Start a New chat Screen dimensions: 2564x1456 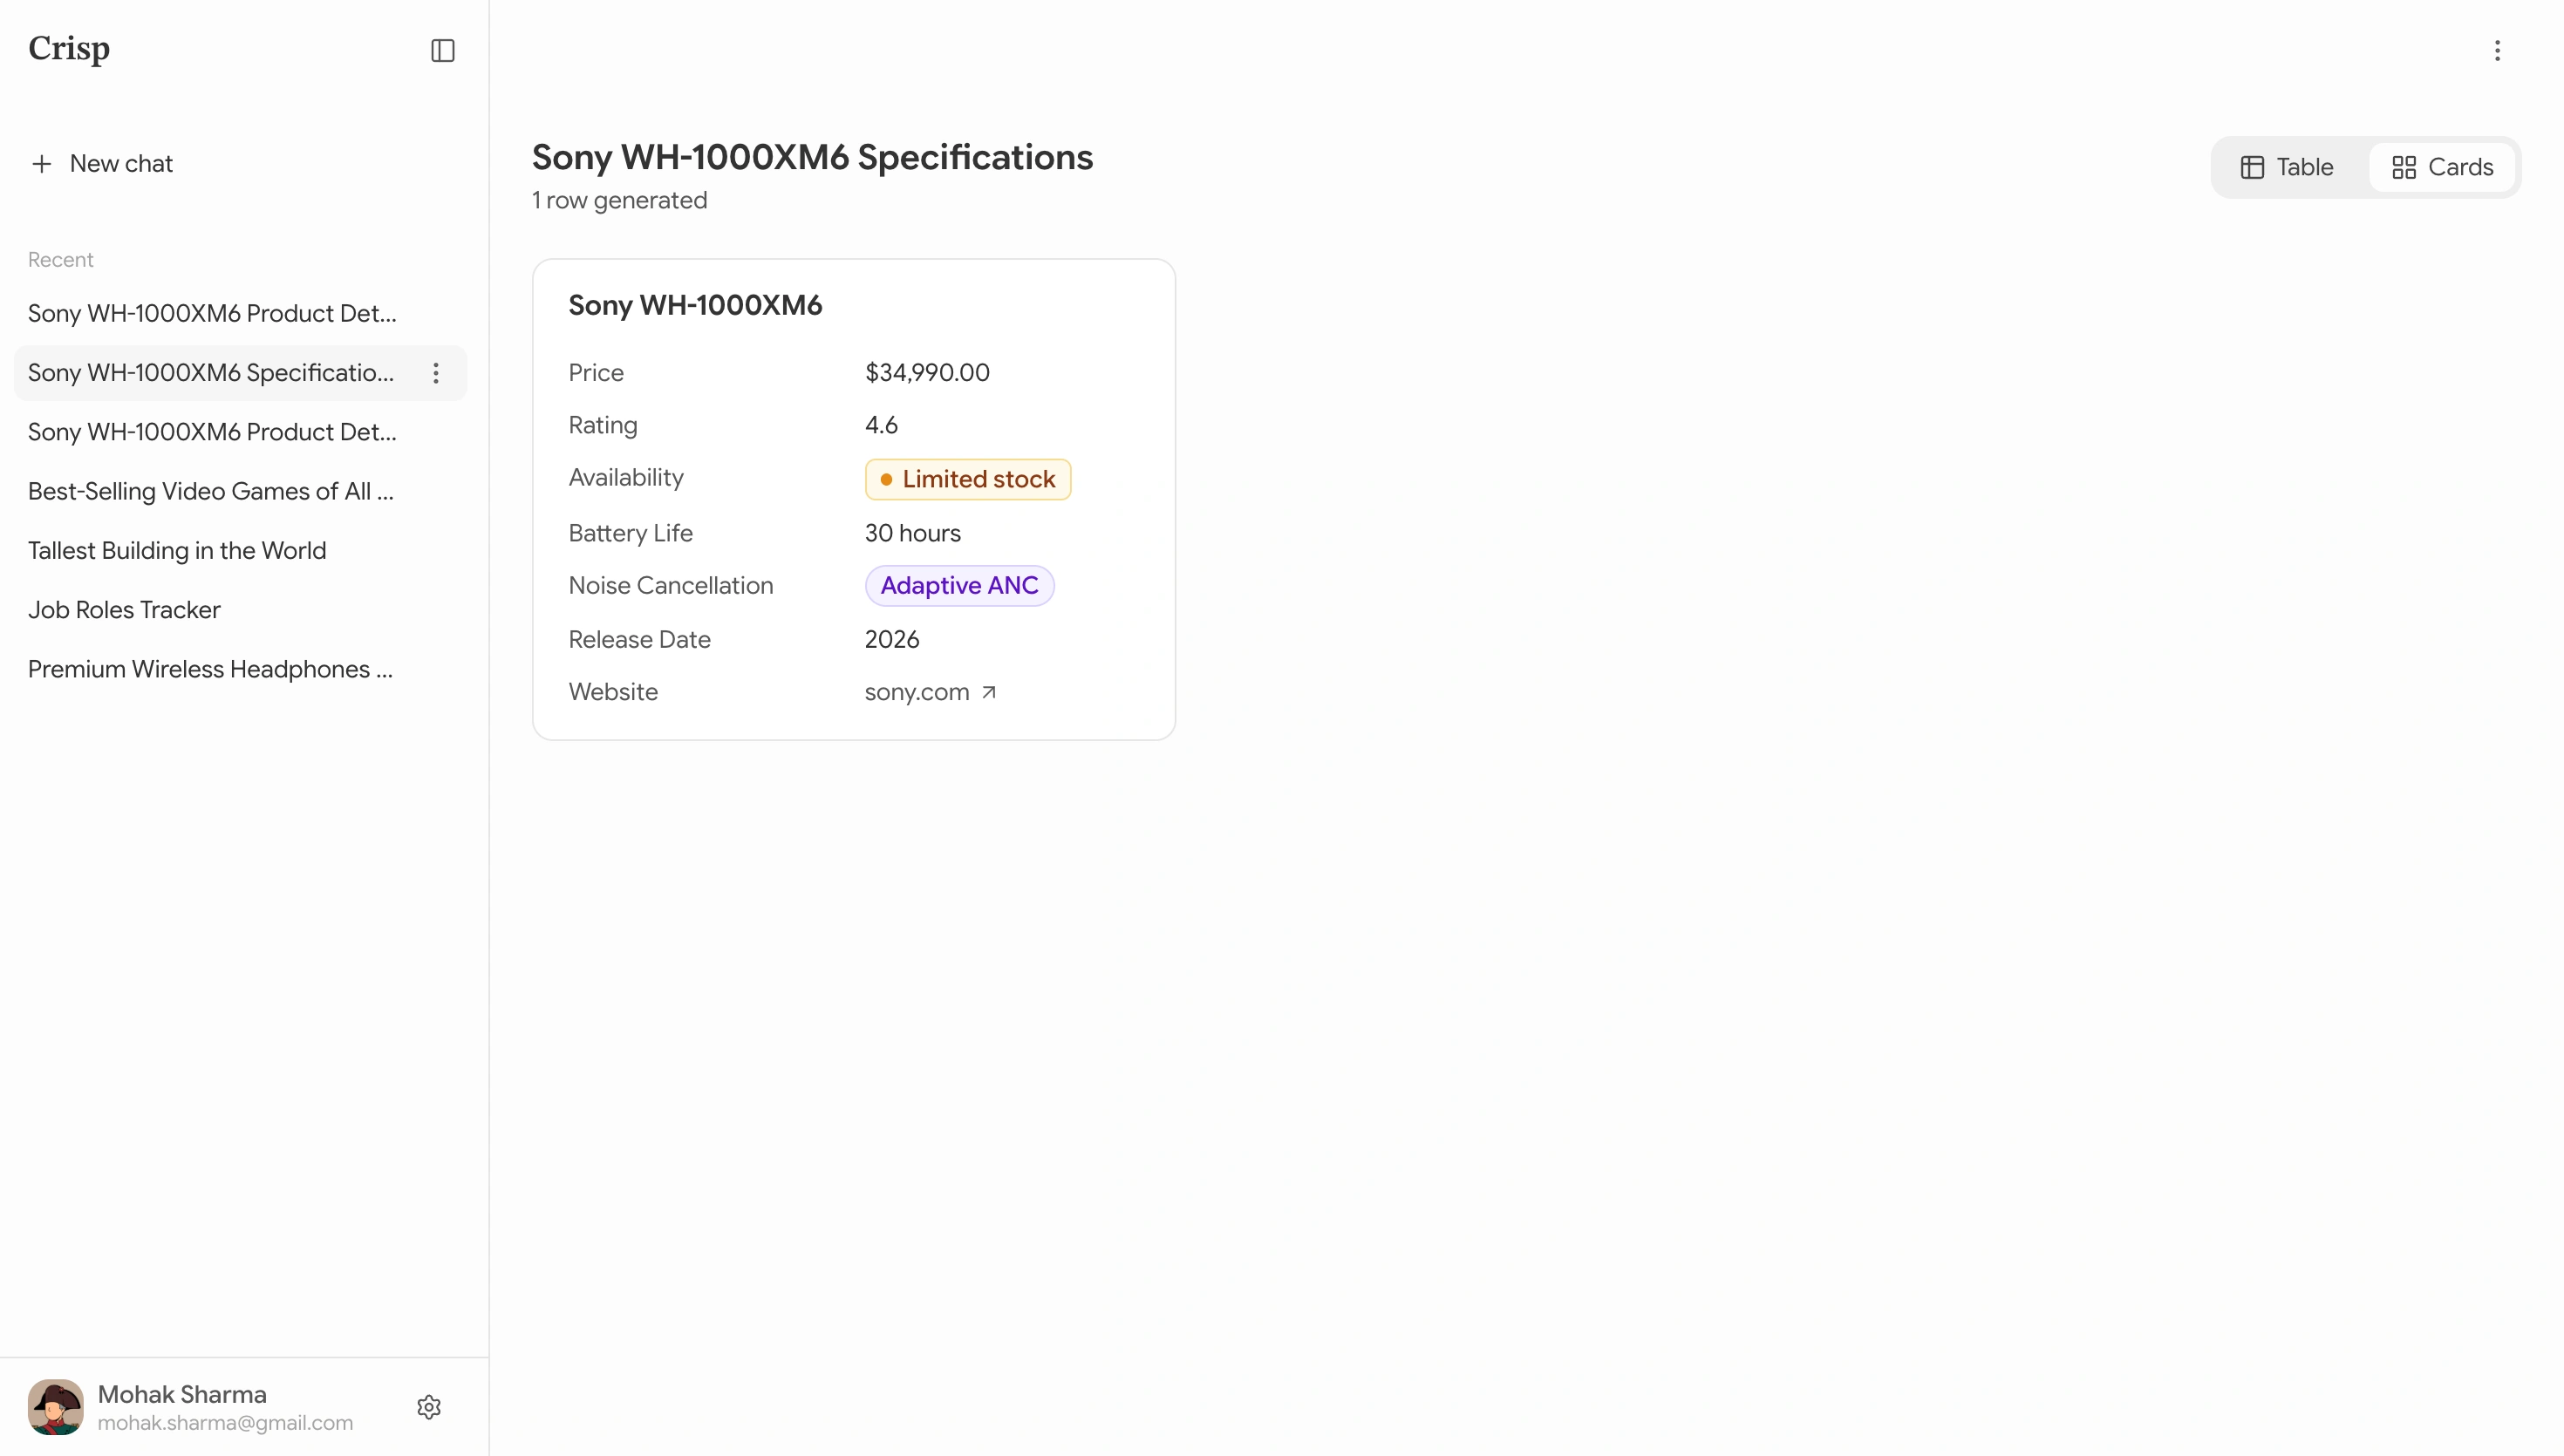[x=102, y=164]
